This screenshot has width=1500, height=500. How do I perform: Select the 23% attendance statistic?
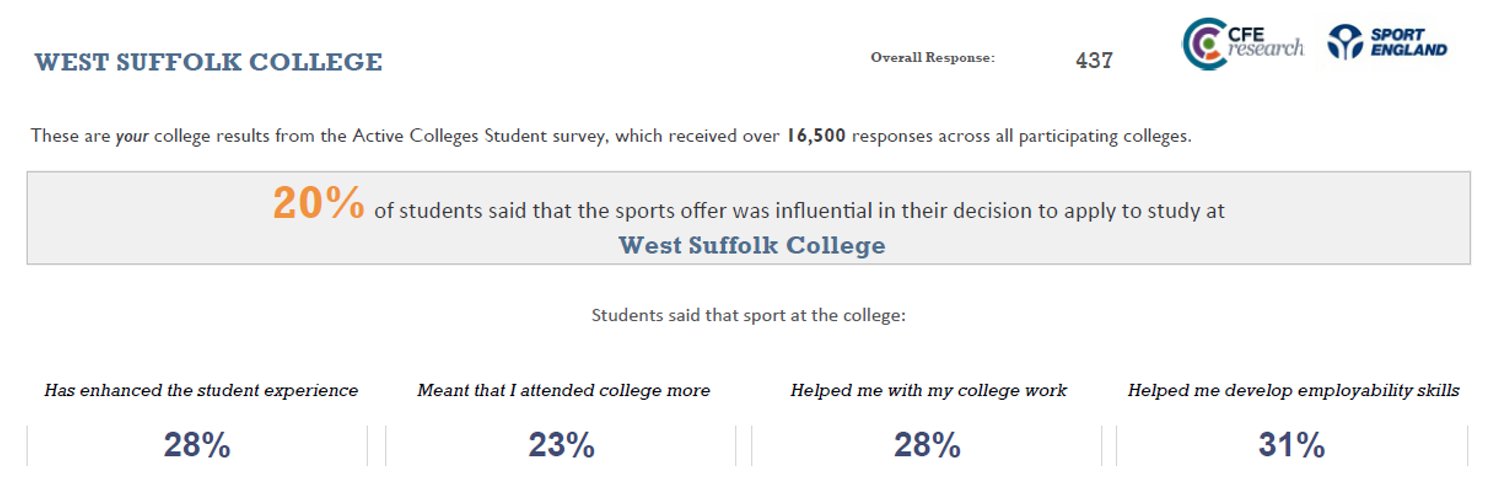tap(562, 445)
